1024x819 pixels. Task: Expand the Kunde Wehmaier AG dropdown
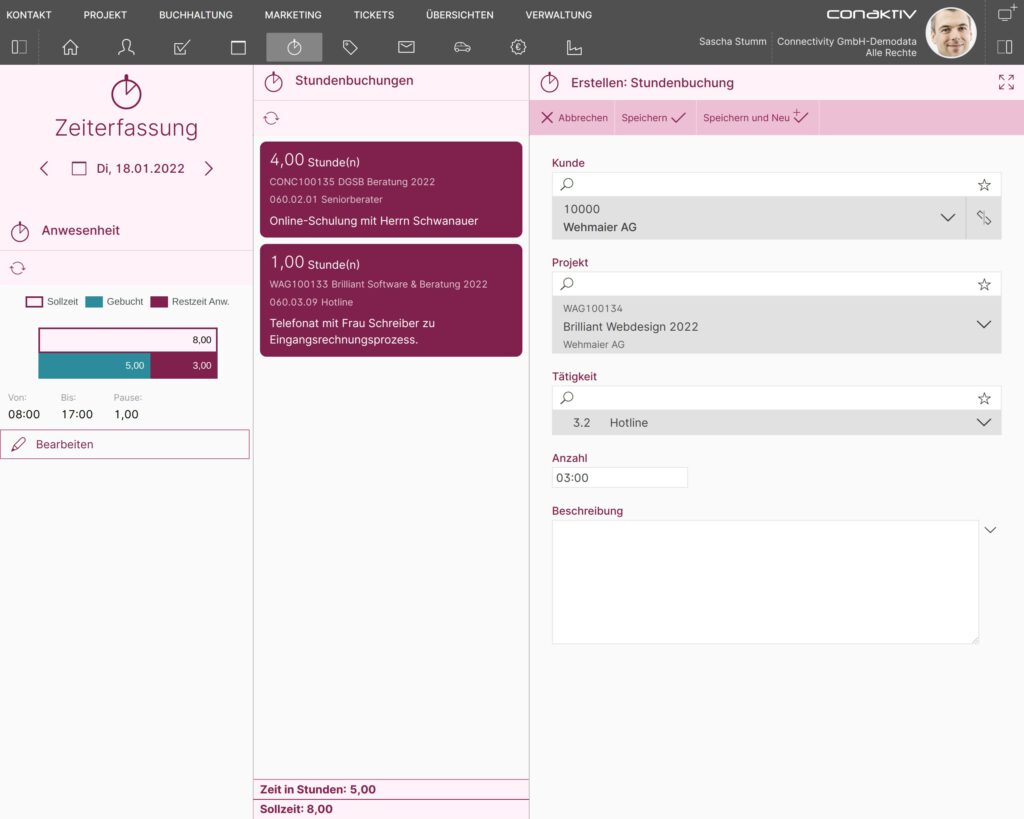coord(948,217)
